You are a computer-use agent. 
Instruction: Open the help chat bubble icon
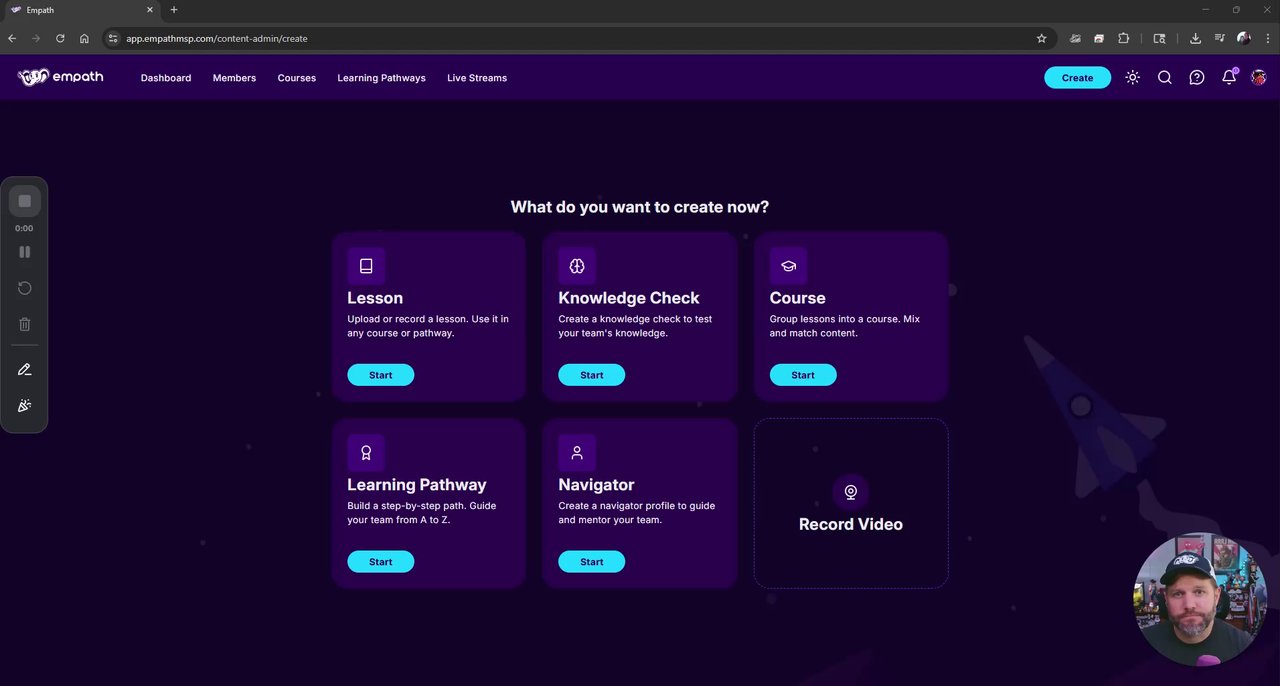click(x=1196, y=78)
